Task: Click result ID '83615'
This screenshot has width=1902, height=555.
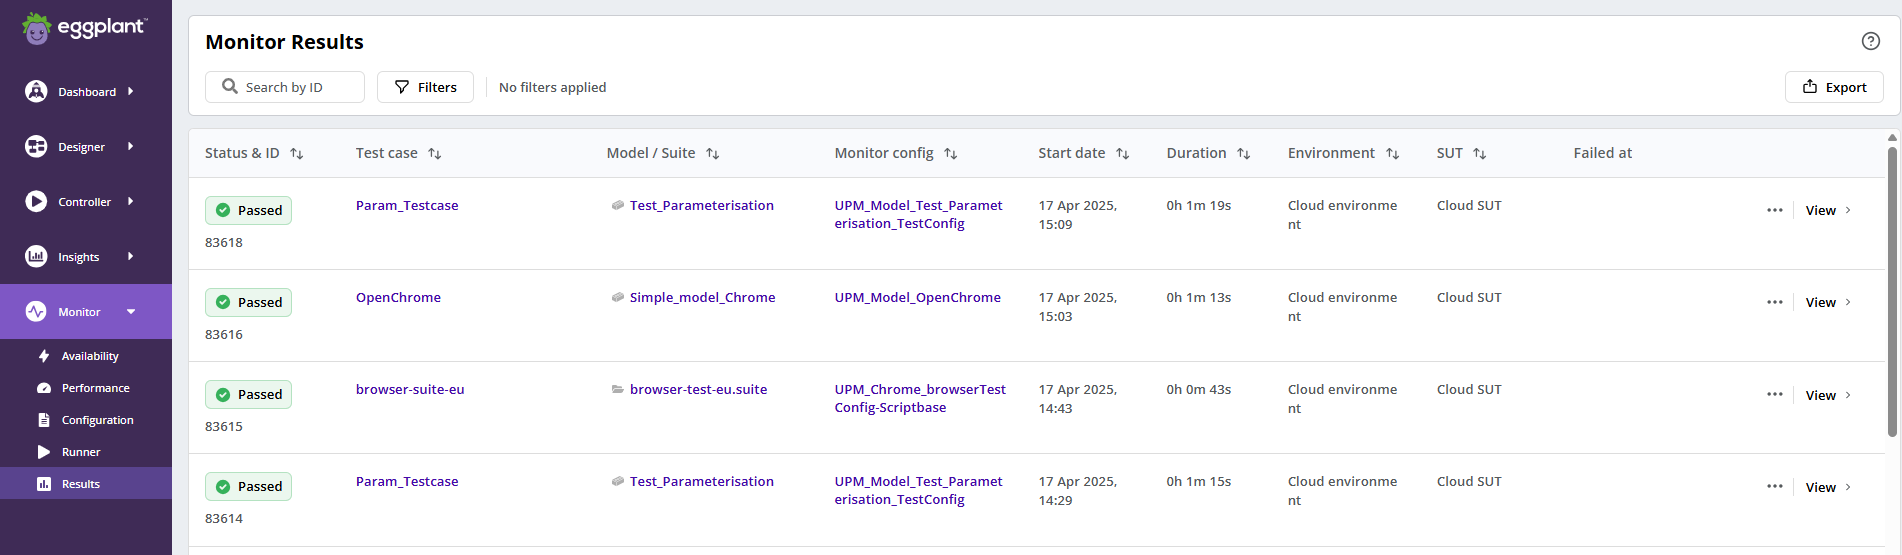Action: (224, 426)
